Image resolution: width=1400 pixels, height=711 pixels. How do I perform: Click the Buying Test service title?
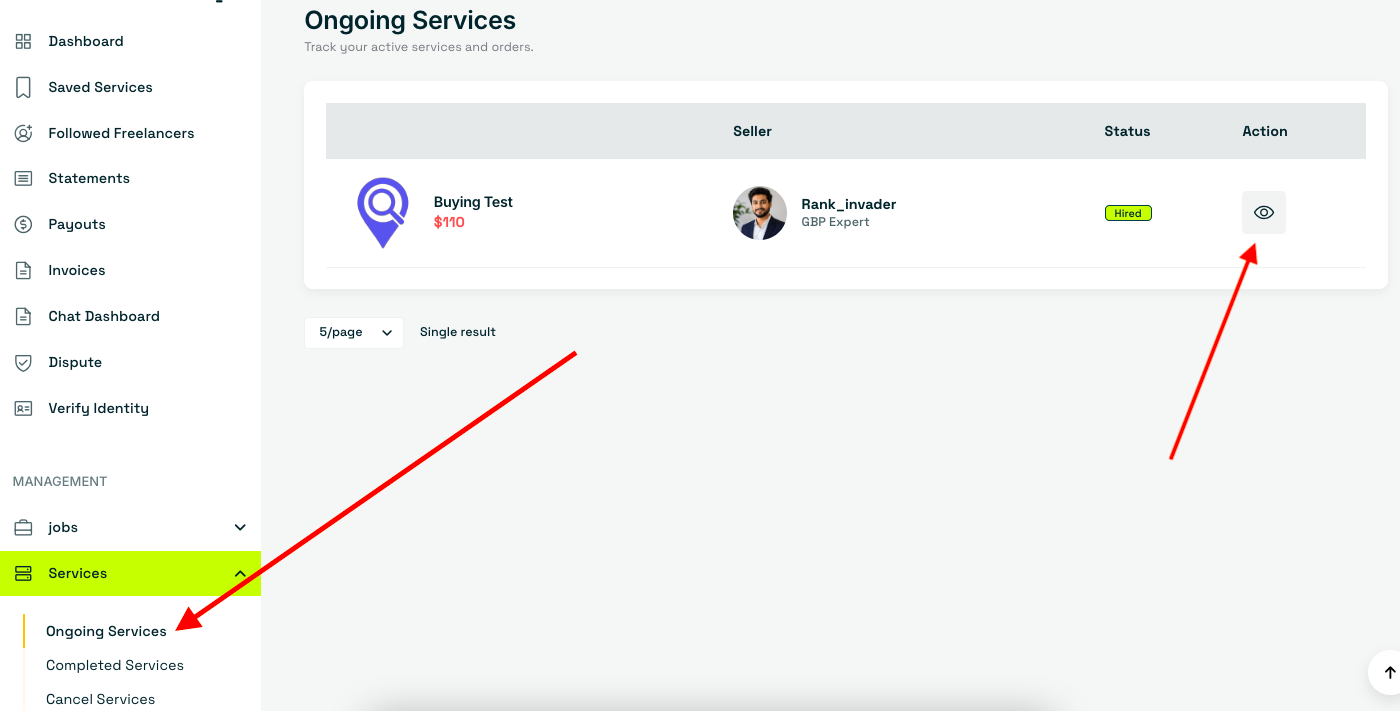click(473, 202)
